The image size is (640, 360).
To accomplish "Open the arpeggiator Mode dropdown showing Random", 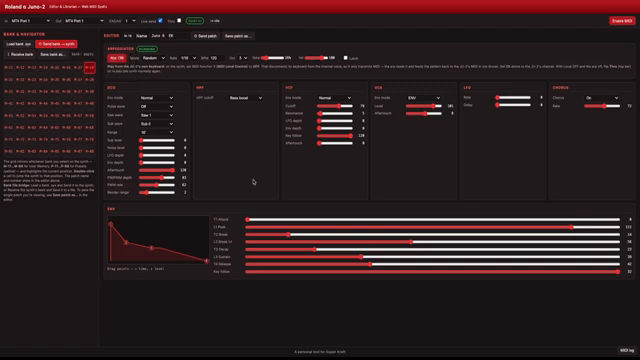I will point(154,58).
